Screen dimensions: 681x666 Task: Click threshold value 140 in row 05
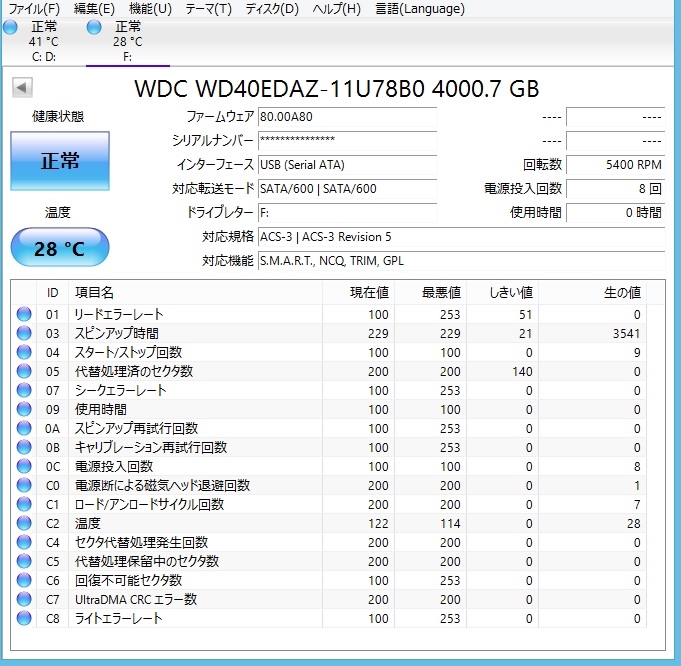(522, 371)
